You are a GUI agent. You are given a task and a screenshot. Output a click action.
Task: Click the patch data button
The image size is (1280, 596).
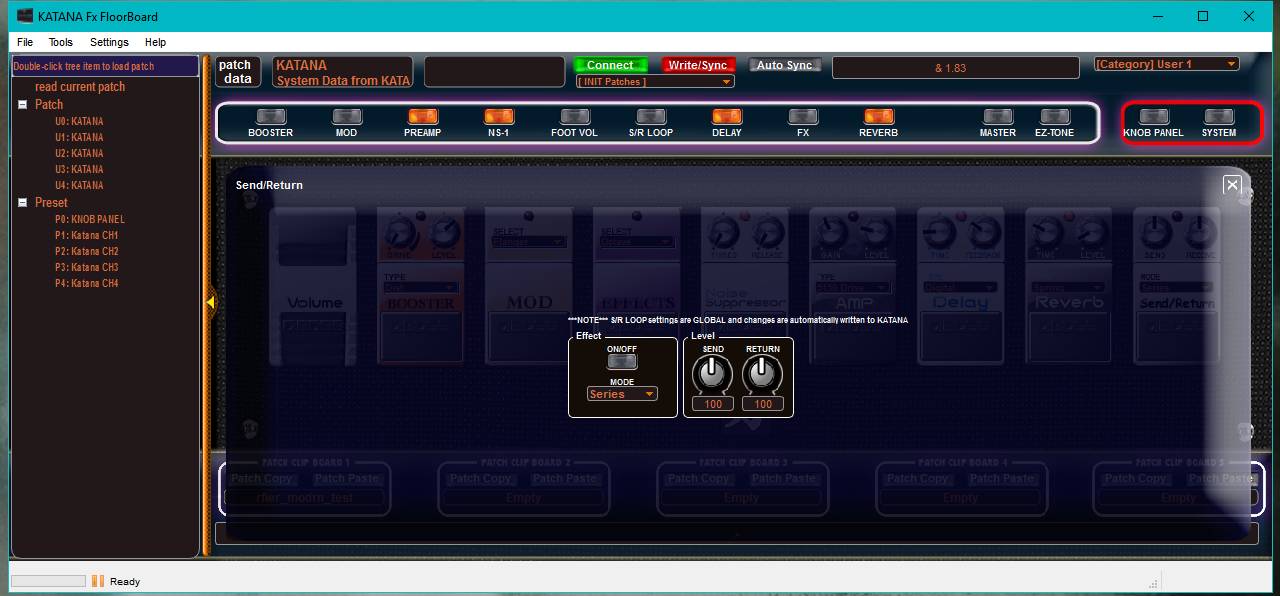(x=238, y=72)
